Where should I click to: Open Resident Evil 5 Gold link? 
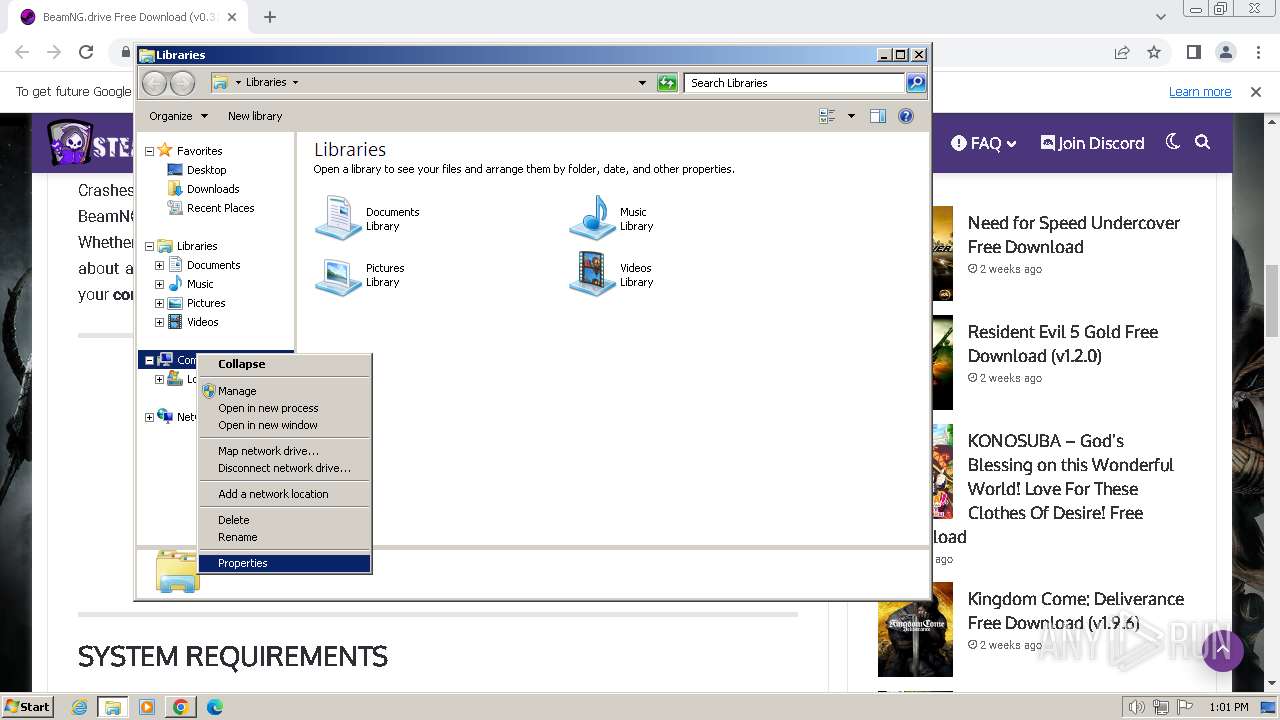1063,344
